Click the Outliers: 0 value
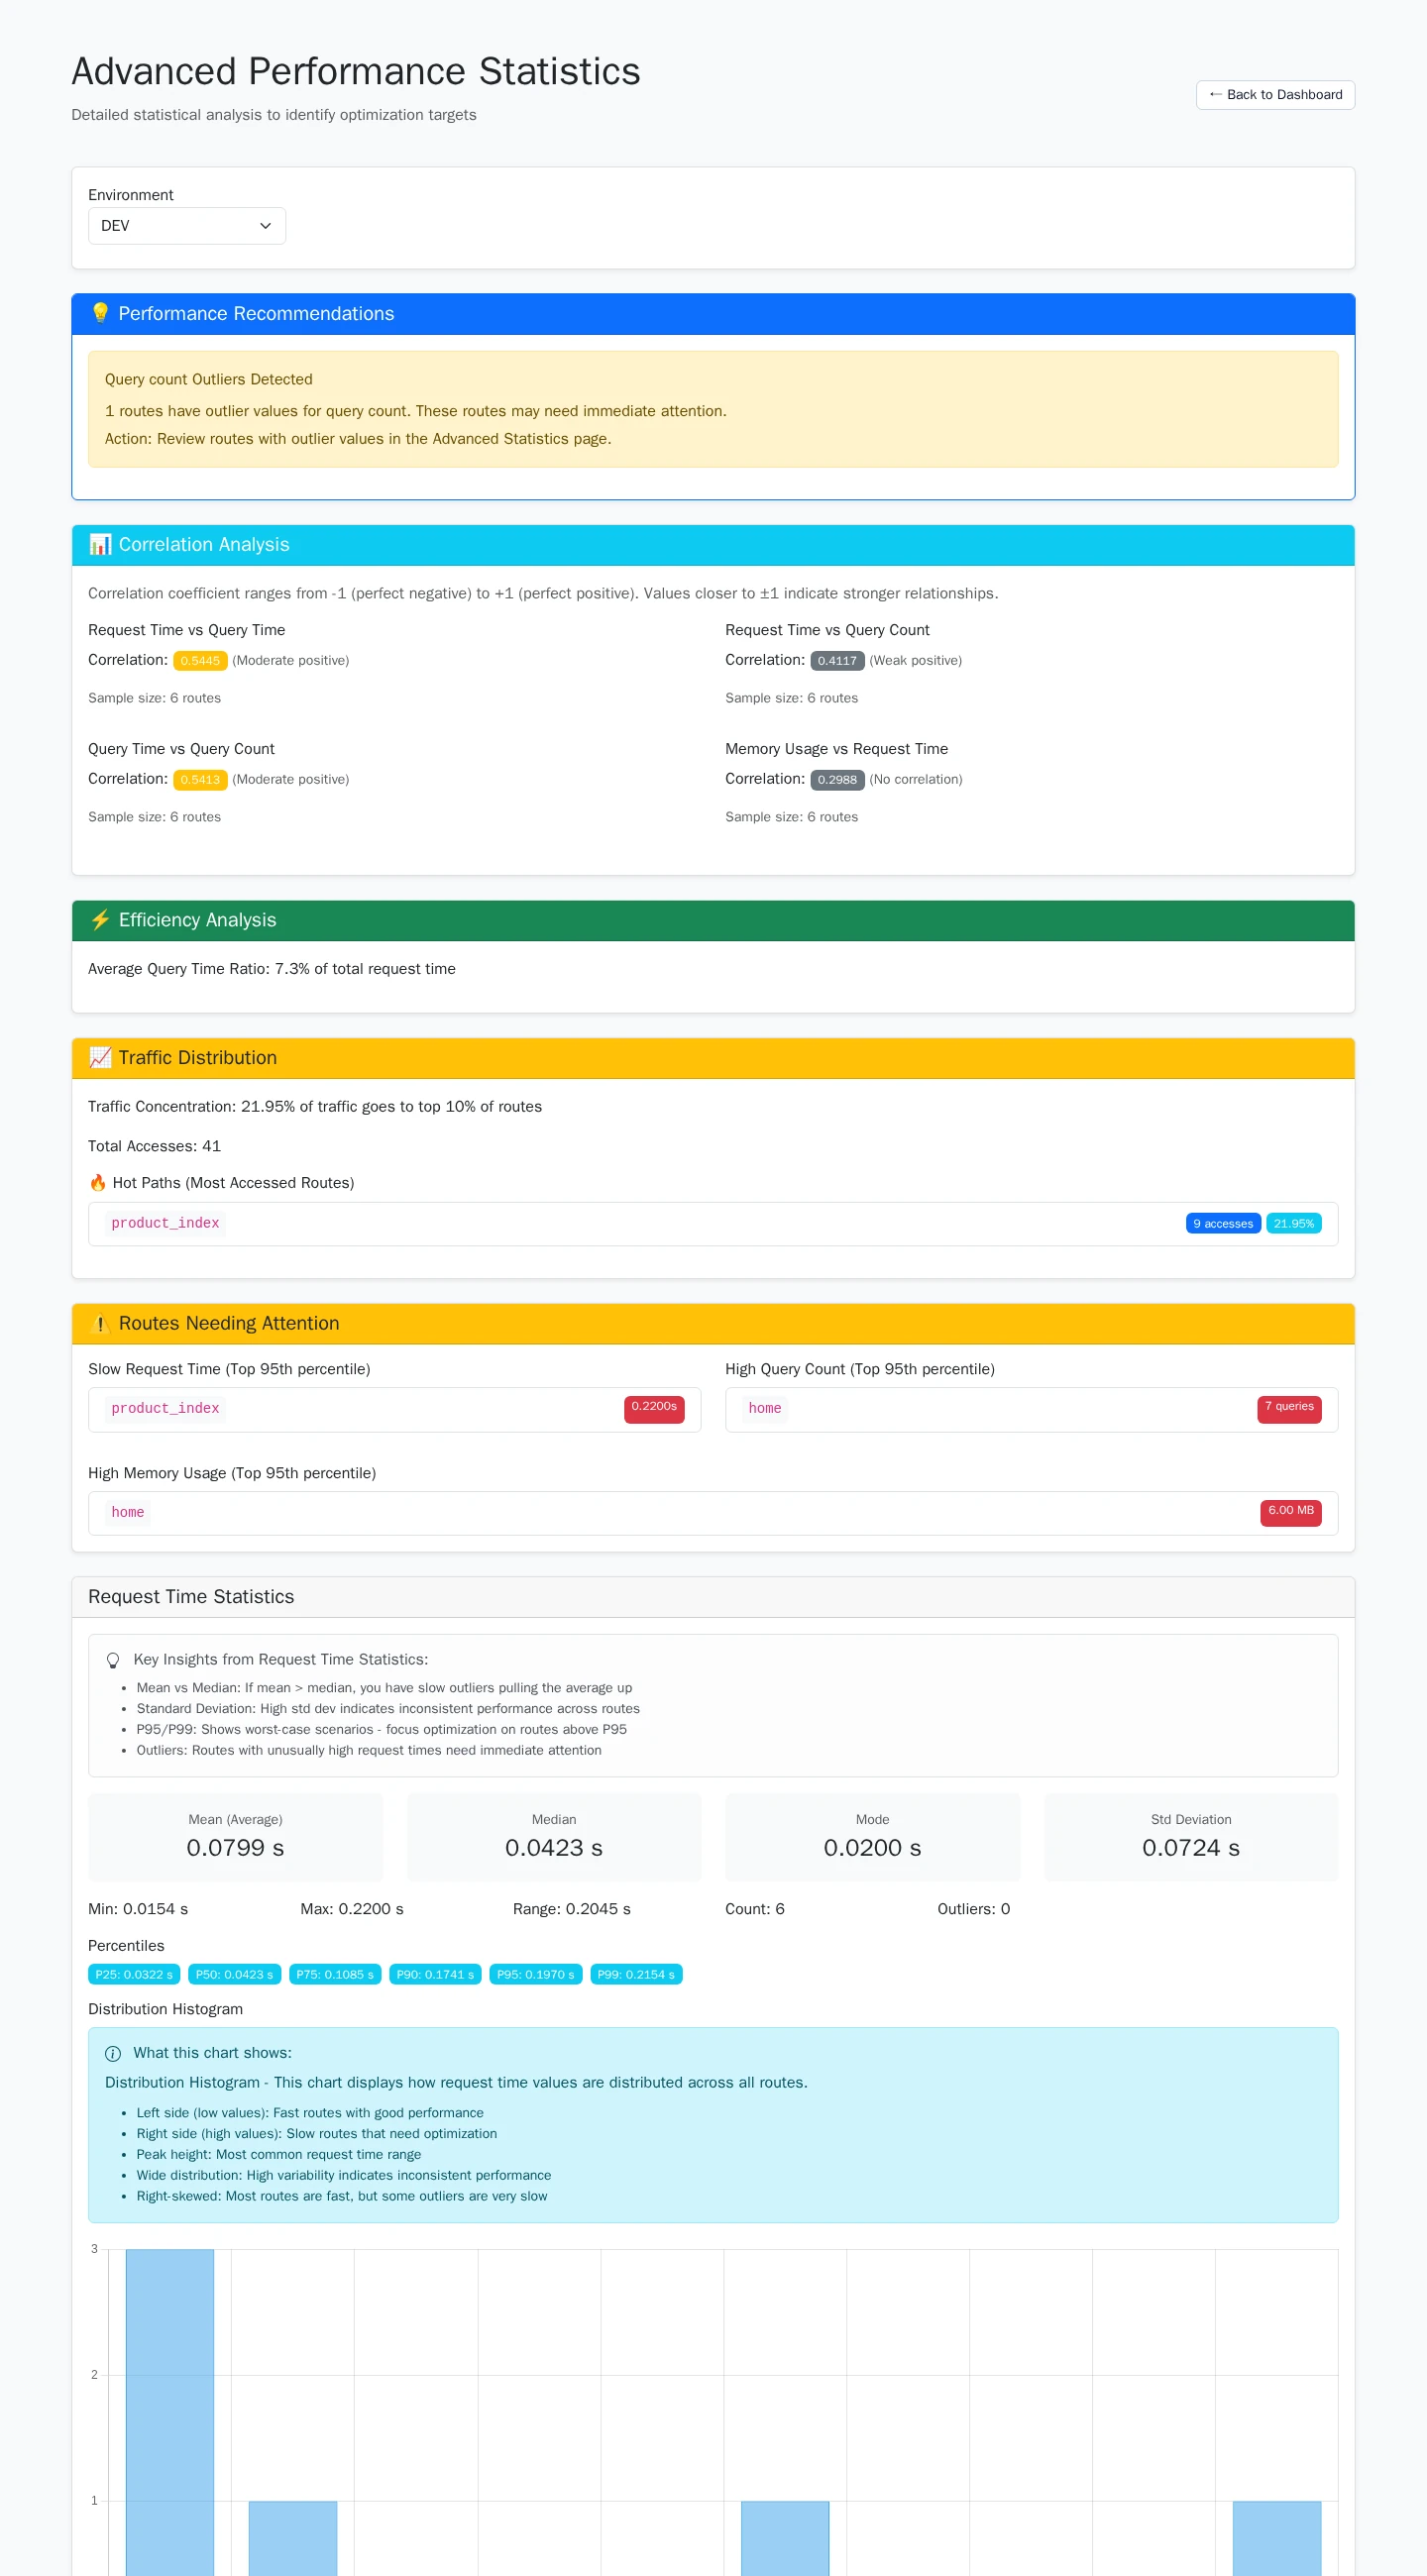The image size is (1427, 2576). 973,1909
